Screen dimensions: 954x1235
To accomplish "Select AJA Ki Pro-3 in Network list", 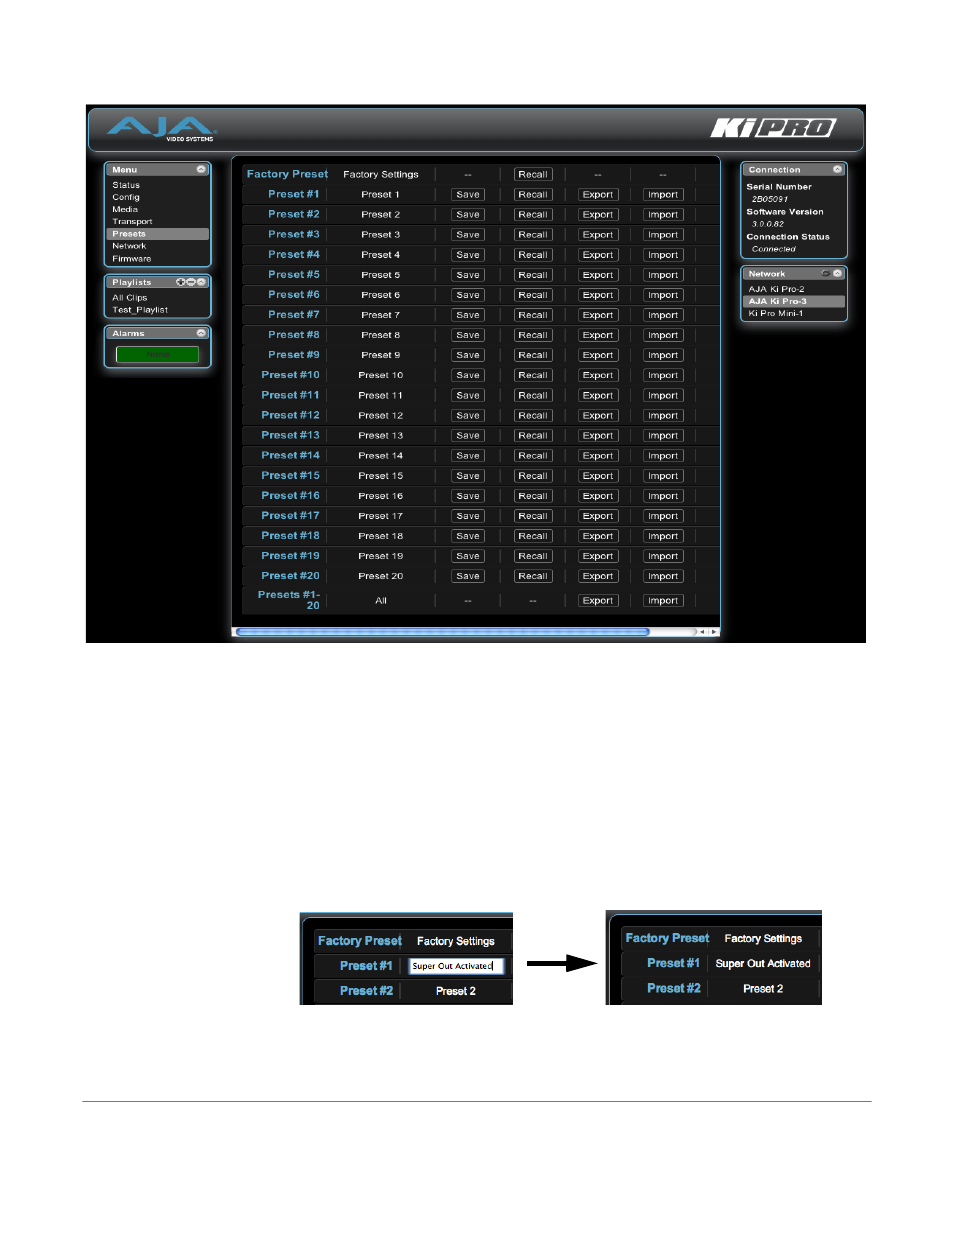I will (794, 301).
